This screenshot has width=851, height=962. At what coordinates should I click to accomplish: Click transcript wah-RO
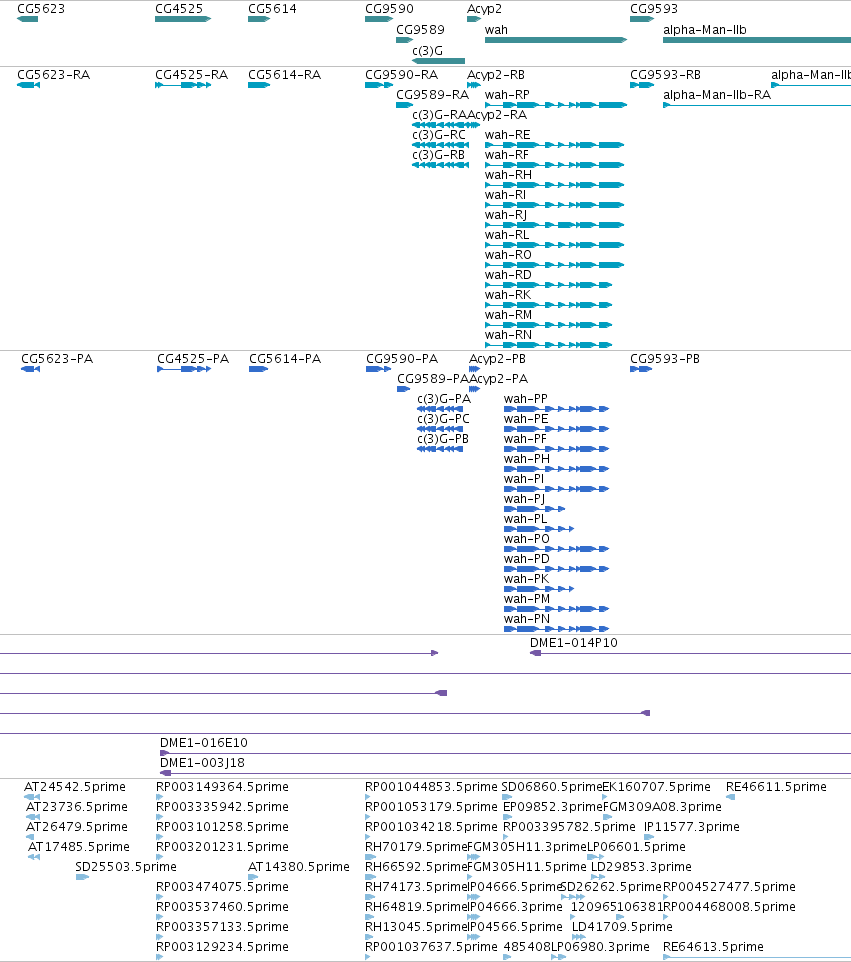tap(508, 255)
